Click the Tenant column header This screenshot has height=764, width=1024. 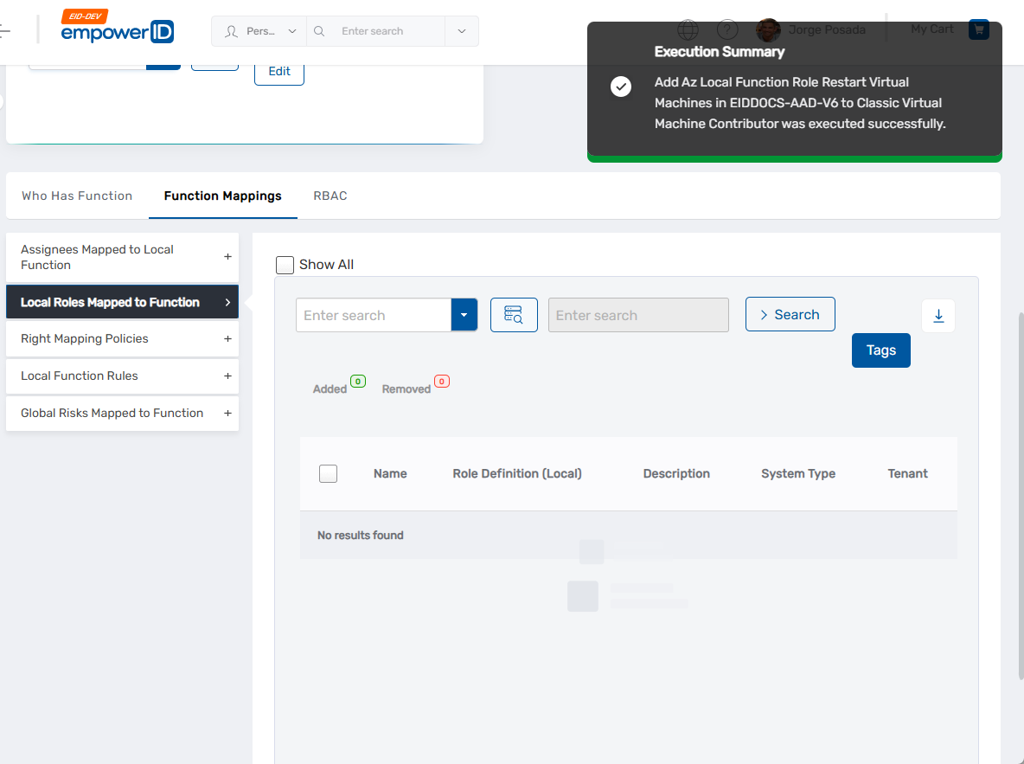pyautogui.click(x=908, y=474)
